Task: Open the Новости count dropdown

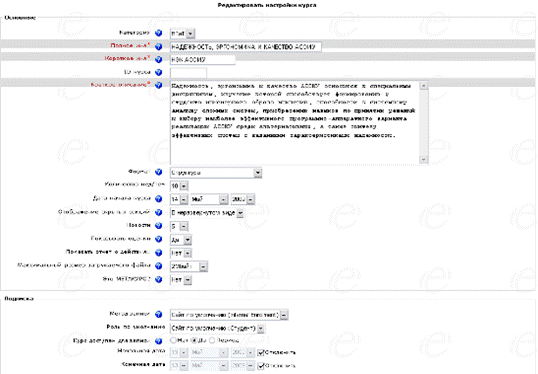Action: [x=179, y=226]
